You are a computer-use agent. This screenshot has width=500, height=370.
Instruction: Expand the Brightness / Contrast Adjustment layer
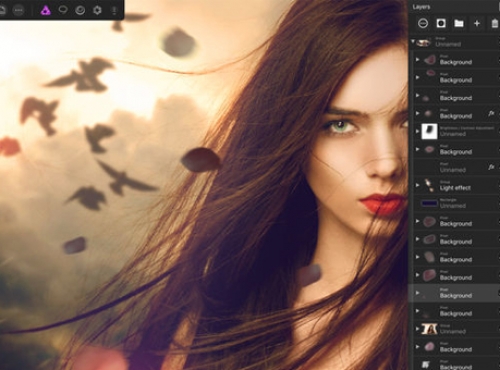coord(417,131)
